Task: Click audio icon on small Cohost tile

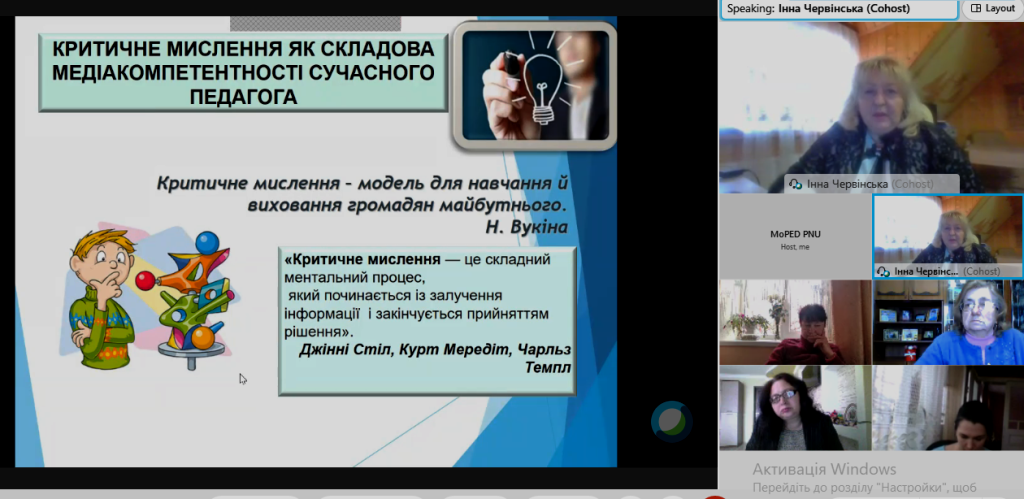Action: click(884, 271)
